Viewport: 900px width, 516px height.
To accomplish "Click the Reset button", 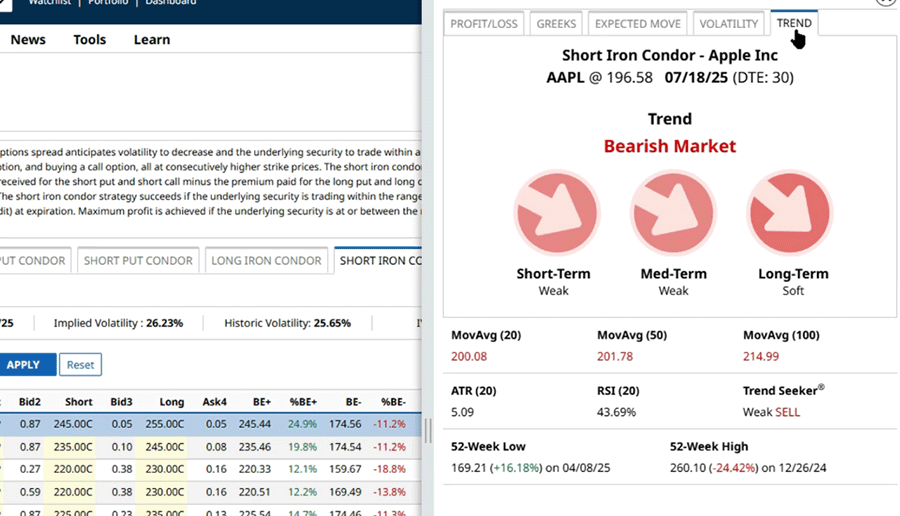I will 80,364.
